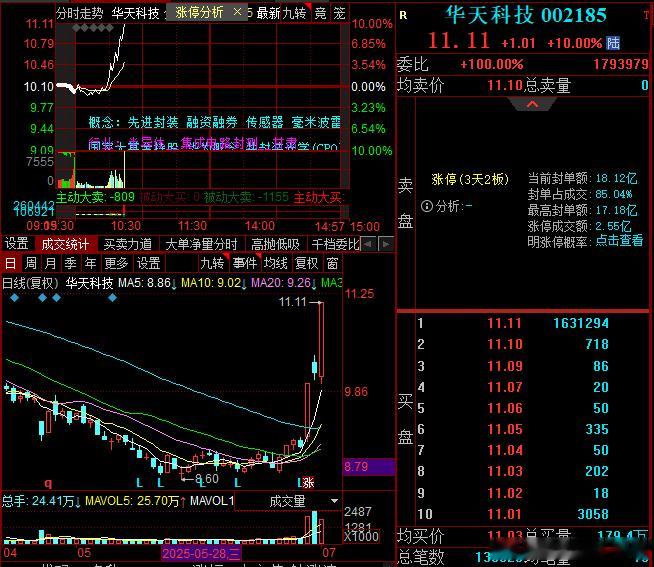The image size is (654, 567).
Task: Select 季 quarterly period
Action: pos(70,263)
